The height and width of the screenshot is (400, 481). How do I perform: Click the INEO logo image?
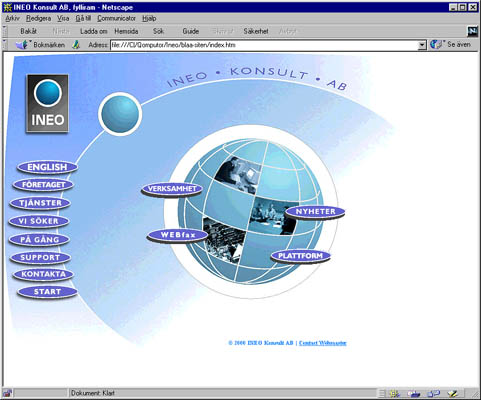pyautogui.click(x=48, y=103)
